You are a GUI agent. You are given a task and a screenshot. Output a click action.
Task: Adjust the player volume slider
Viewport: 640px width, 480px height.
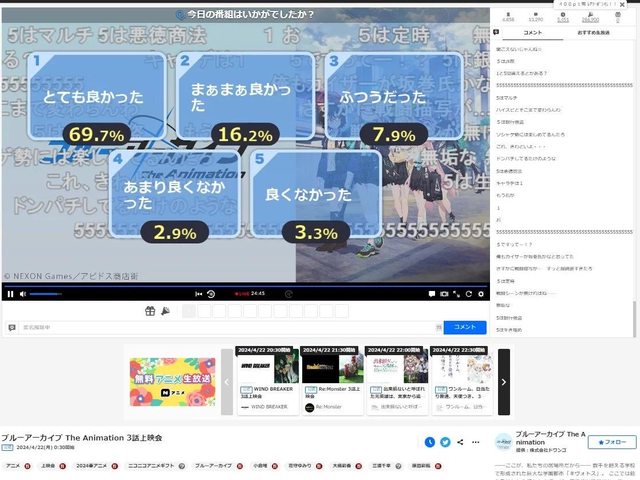45,294
